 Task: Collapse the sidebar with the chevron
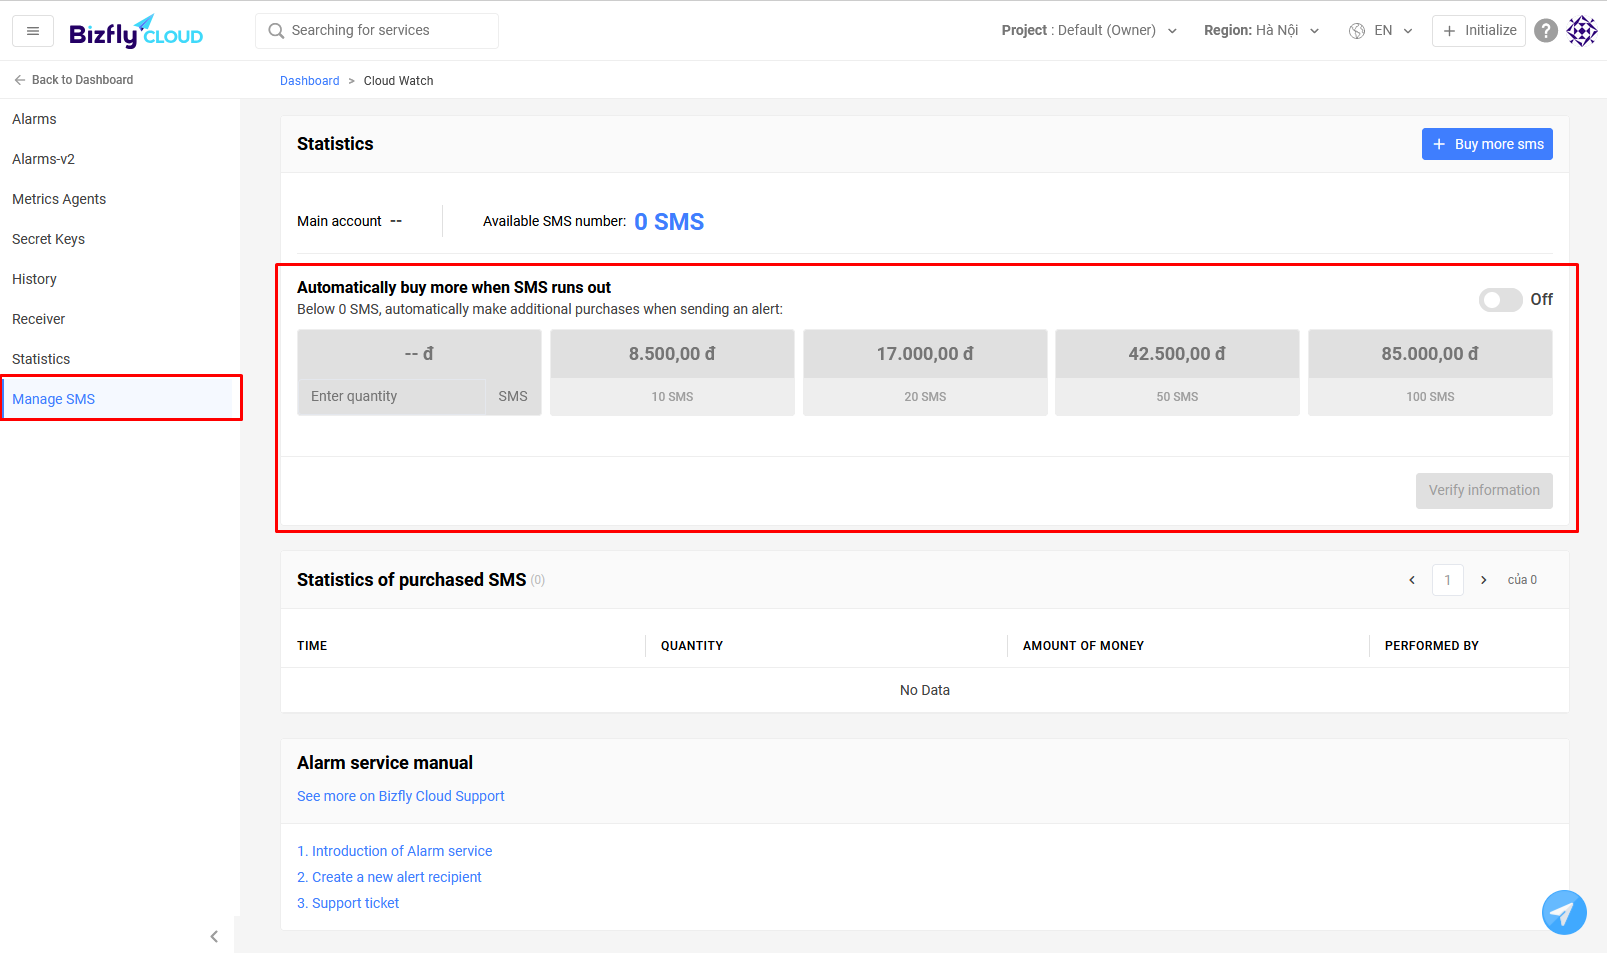click(x=214, y=937)
